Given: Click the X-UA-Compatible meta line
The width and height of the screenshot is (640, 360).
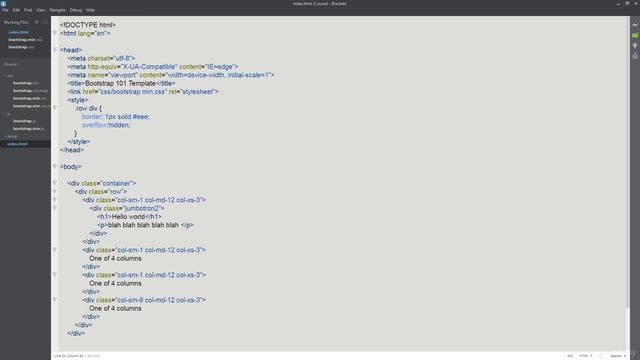Looking at the screenshot, I should (x=153, y=67).
